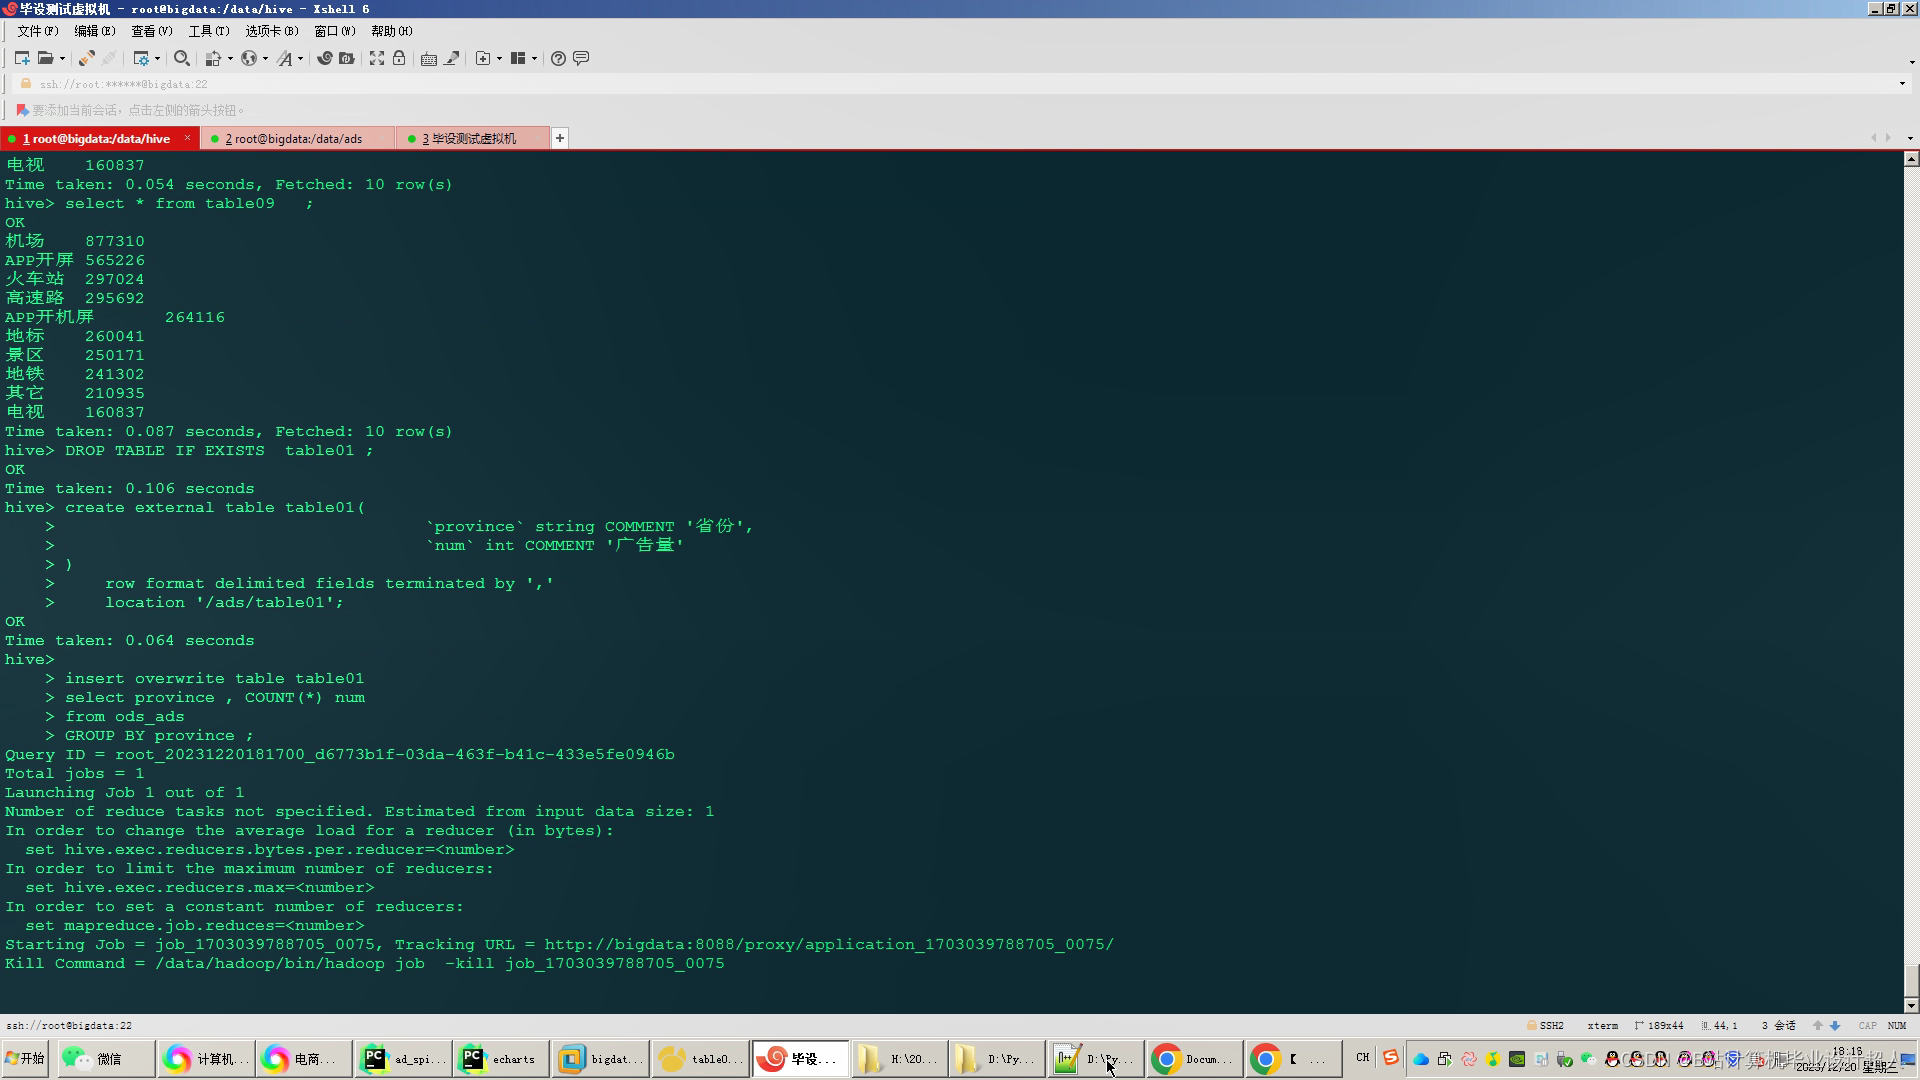Screen dimensions: 1920x1080
Task: Switch to tab 2 root@bigdata:/data/ads
Action: [x=293, y=138]
